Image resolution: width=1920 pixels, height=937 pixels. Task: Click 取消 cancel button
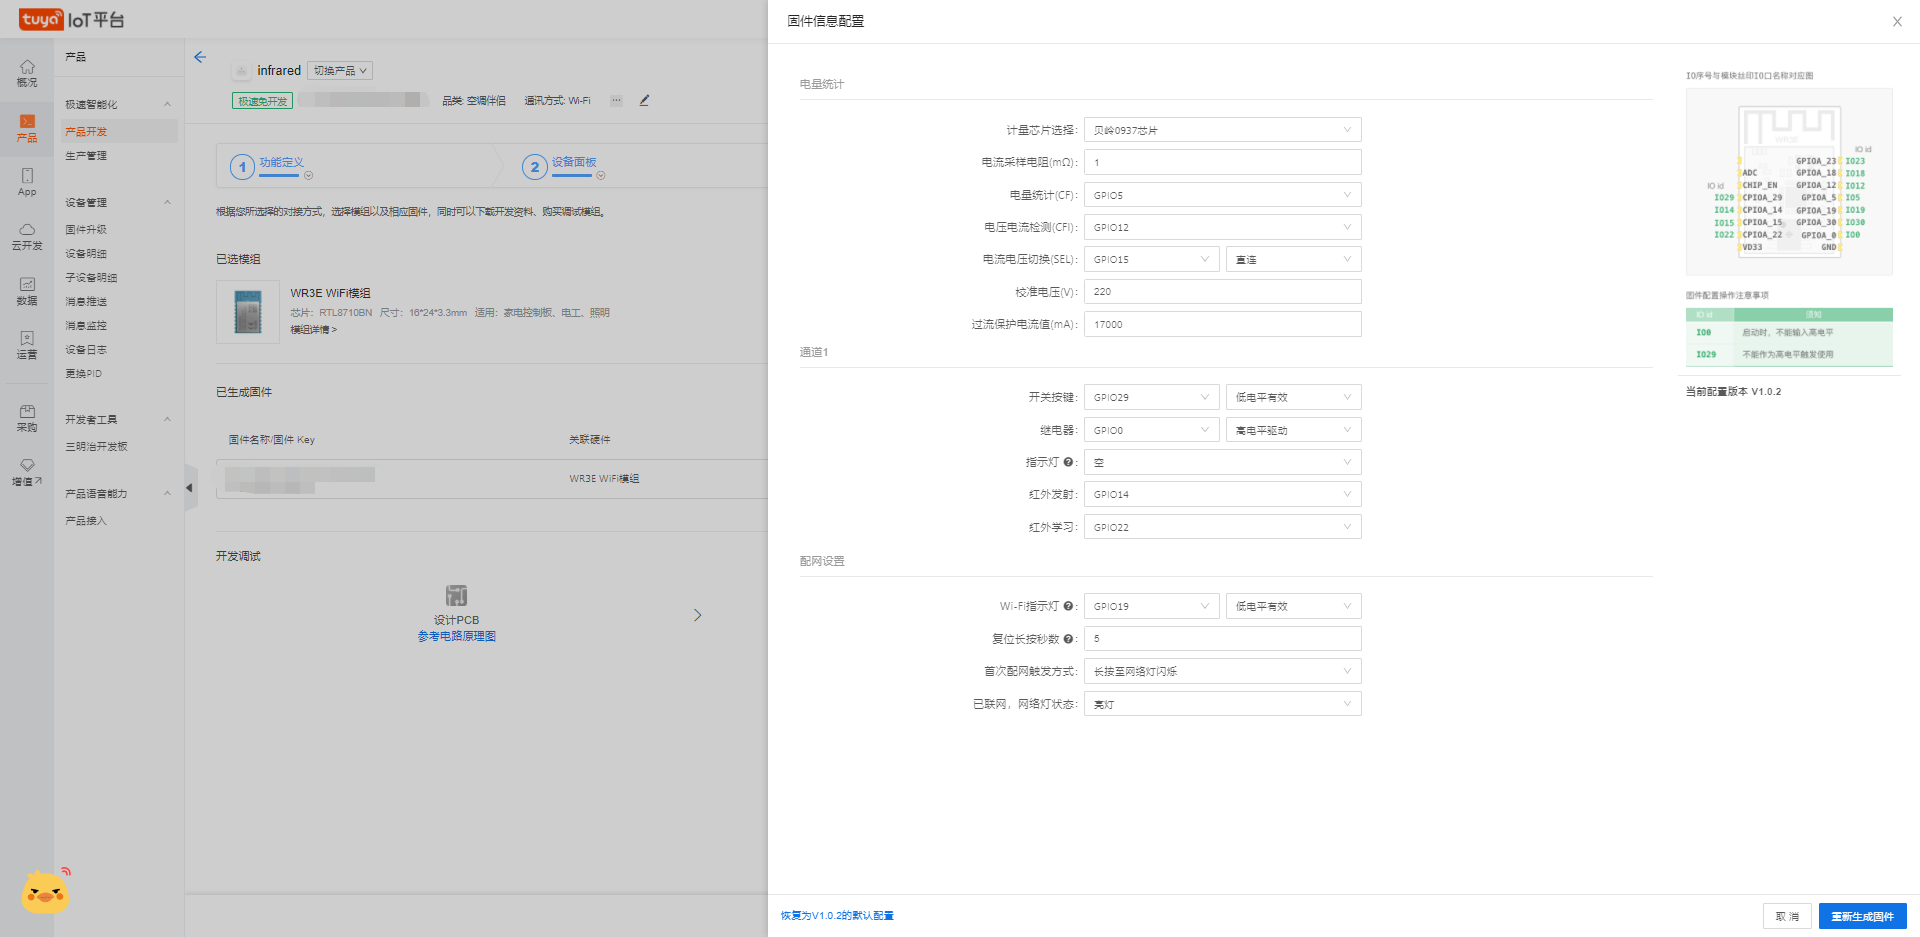click(1787, 916)
